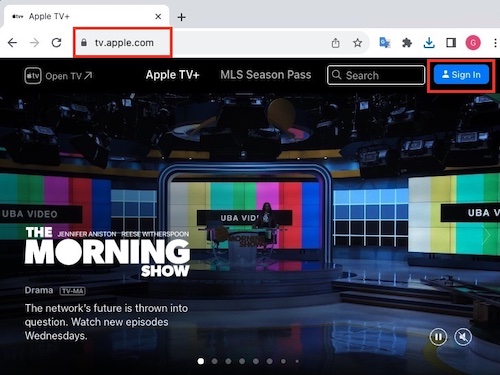Open the MLS Season Pass section
Image resolution: width=500 pixels, height=375 pixels.
(x=266, y=75)
